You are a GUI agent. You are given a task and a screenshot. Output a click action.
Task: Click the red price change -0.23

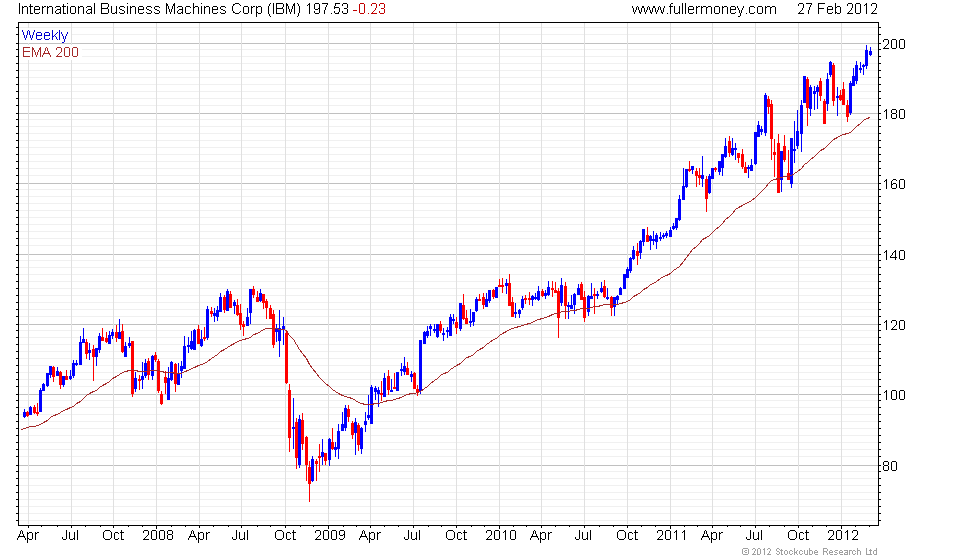pyautogui.click(x=369, y=9)
